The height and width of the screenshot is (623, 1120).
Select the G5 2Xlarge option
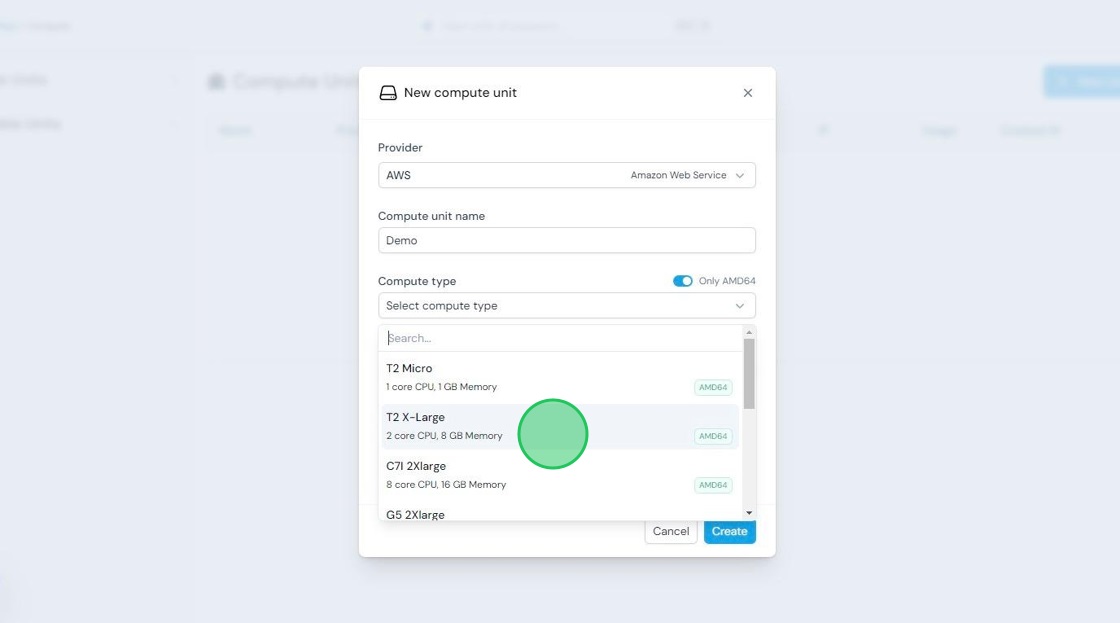point(560,513)
